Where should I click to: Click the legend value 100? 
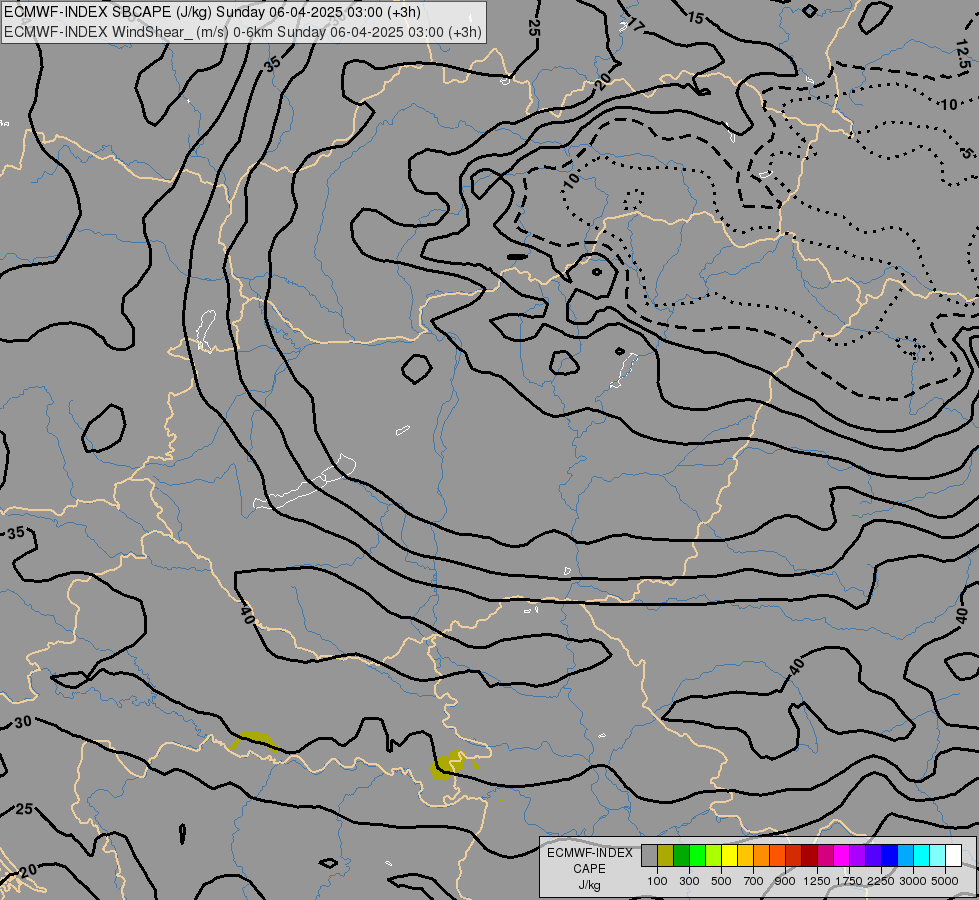coord(657,881)
